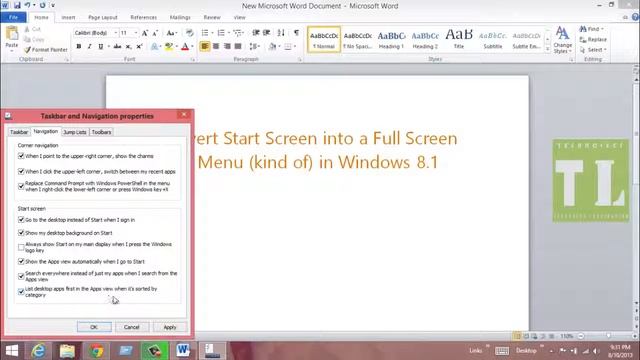This screenshot has height=360, width=640.
Task: Click Cancel in Taskbar and Navigation properties
Action: [x=131, y=327]
